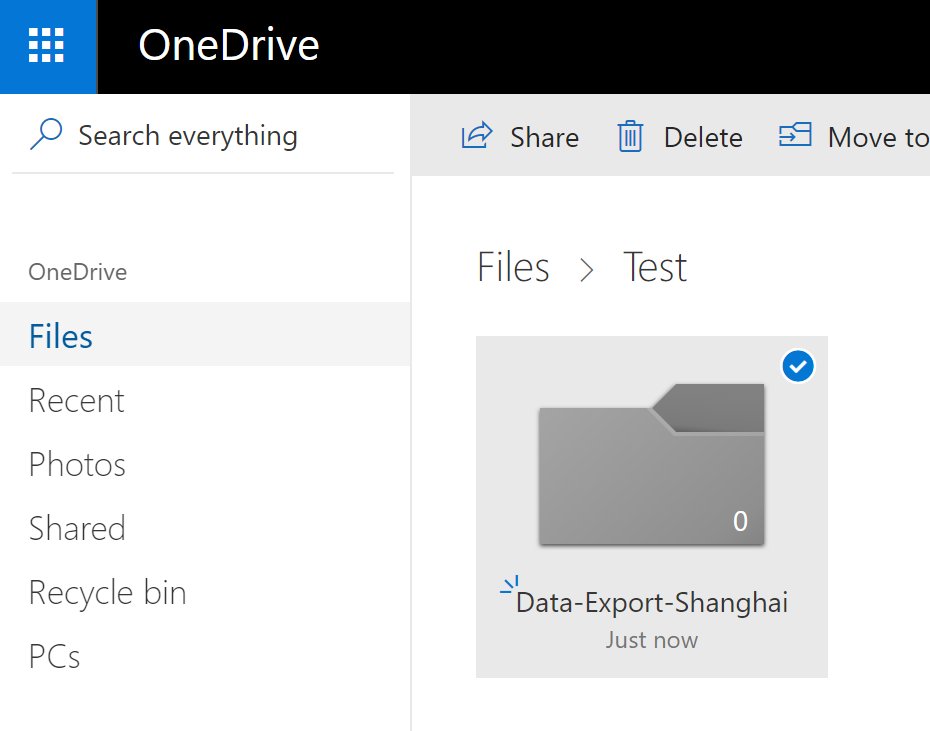Go to Files in the breadcrumb path
Image resolution: width=930 pixels, height=731 pixels.
513,268
